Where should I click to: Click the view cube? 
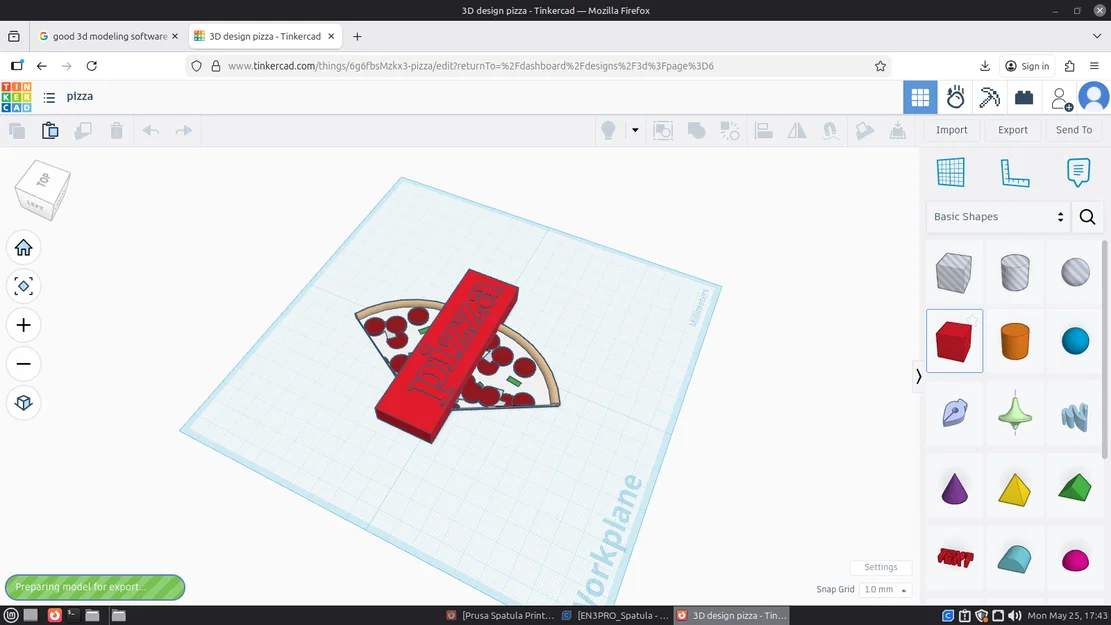point(43,190)
